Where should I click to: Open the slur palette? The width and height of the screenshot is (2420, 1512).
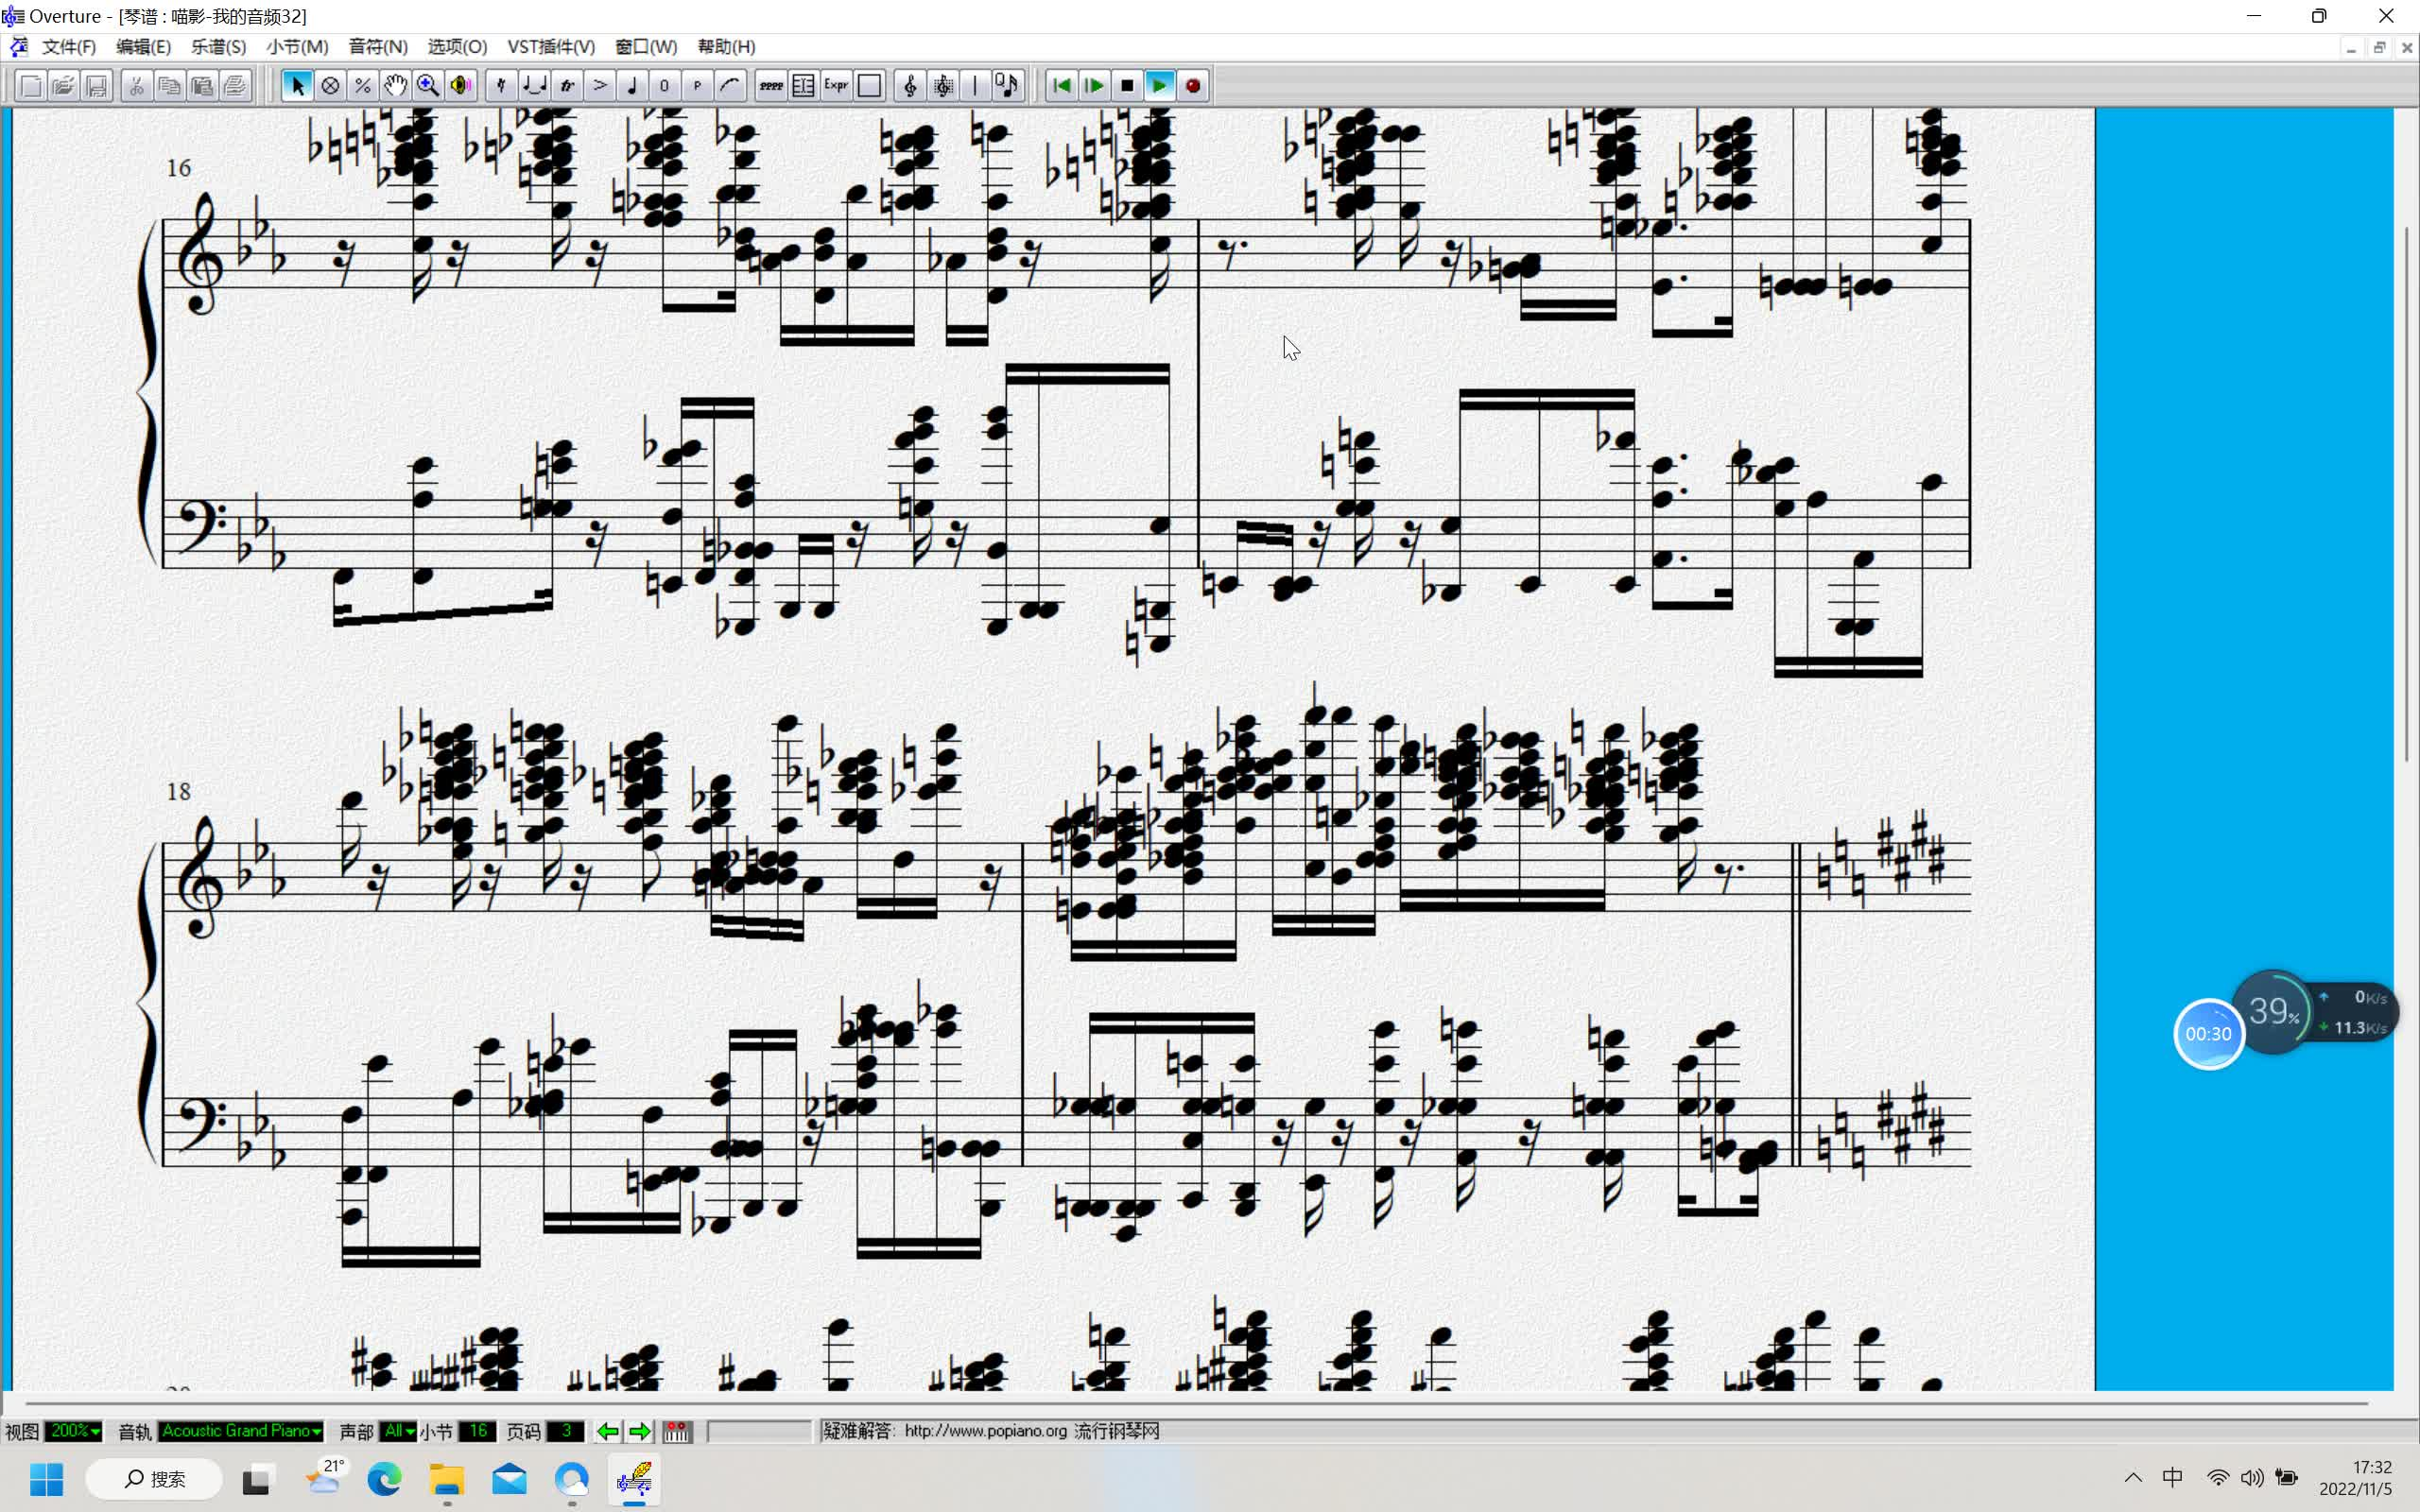[x=731, y=86]
